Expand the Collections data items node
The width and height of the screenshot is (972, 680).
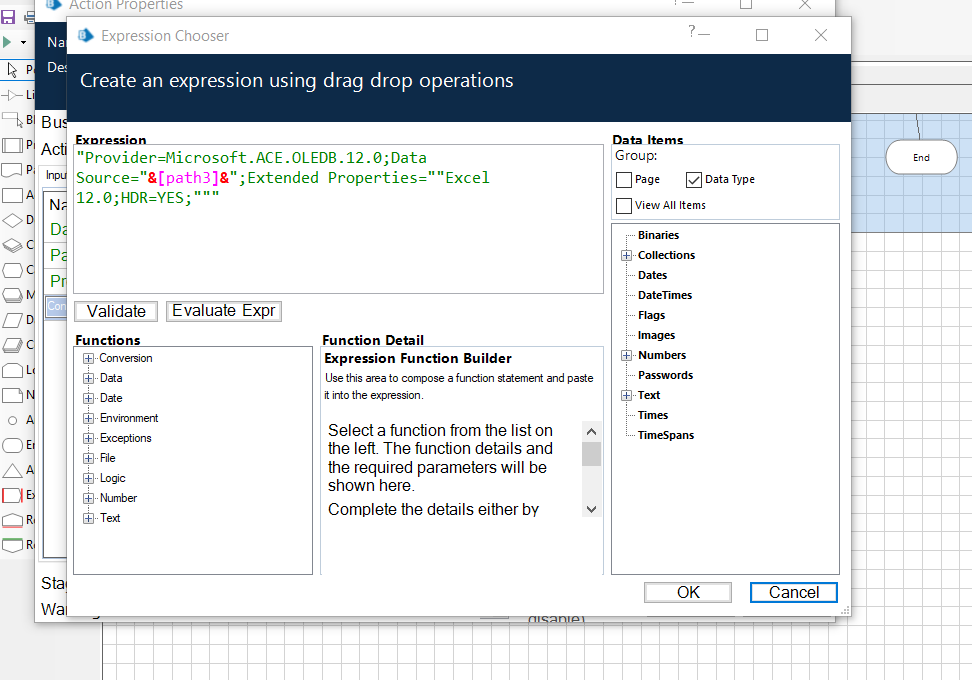(627, 256)
